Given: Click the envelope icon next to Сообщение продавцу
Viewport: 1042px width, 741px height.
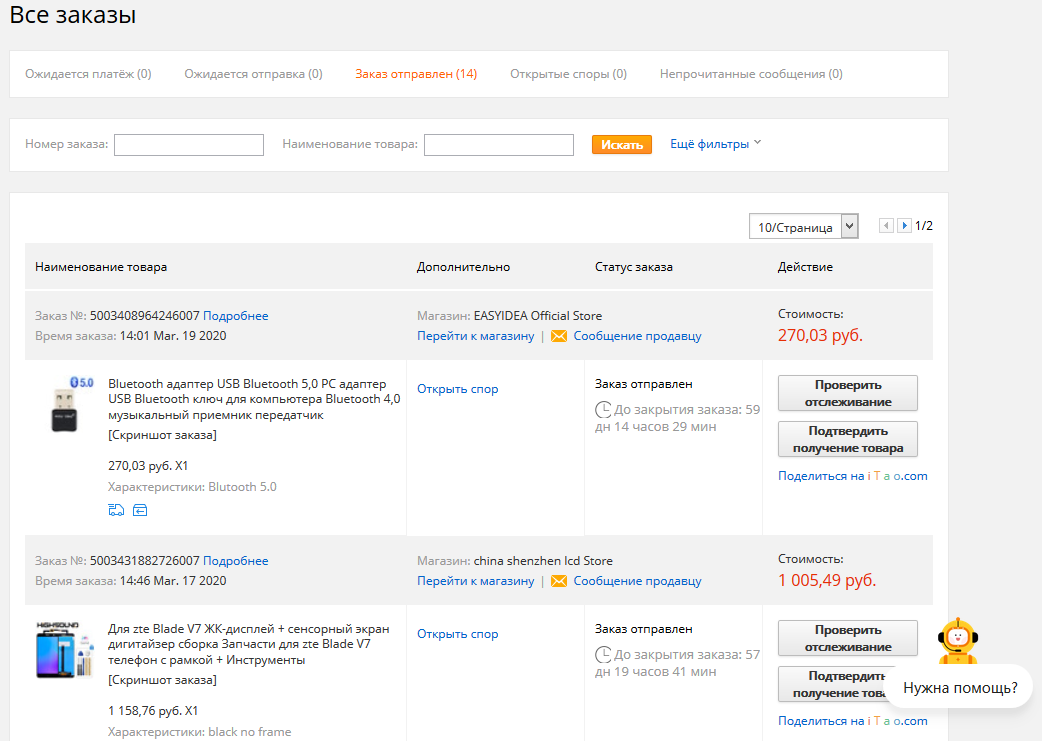Looking at the screenshot, I should 558,335.
